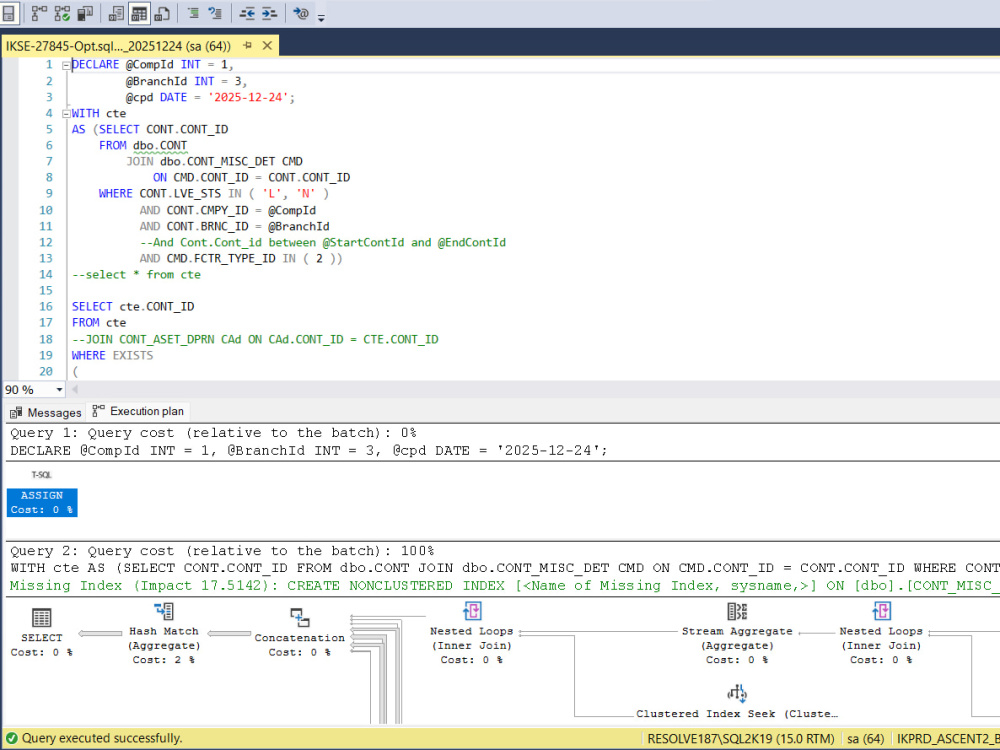Comment out the selected lines
Screen dimensions: 1000x750
[193, 13]
